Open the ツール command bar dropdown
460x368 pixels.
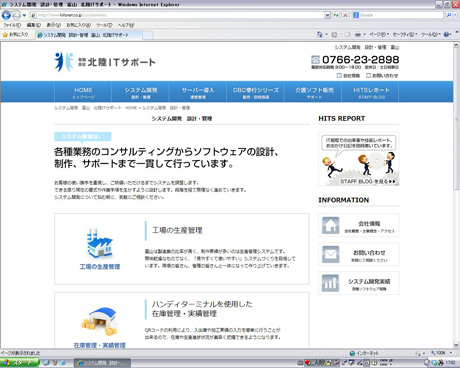tap(431, 34)
